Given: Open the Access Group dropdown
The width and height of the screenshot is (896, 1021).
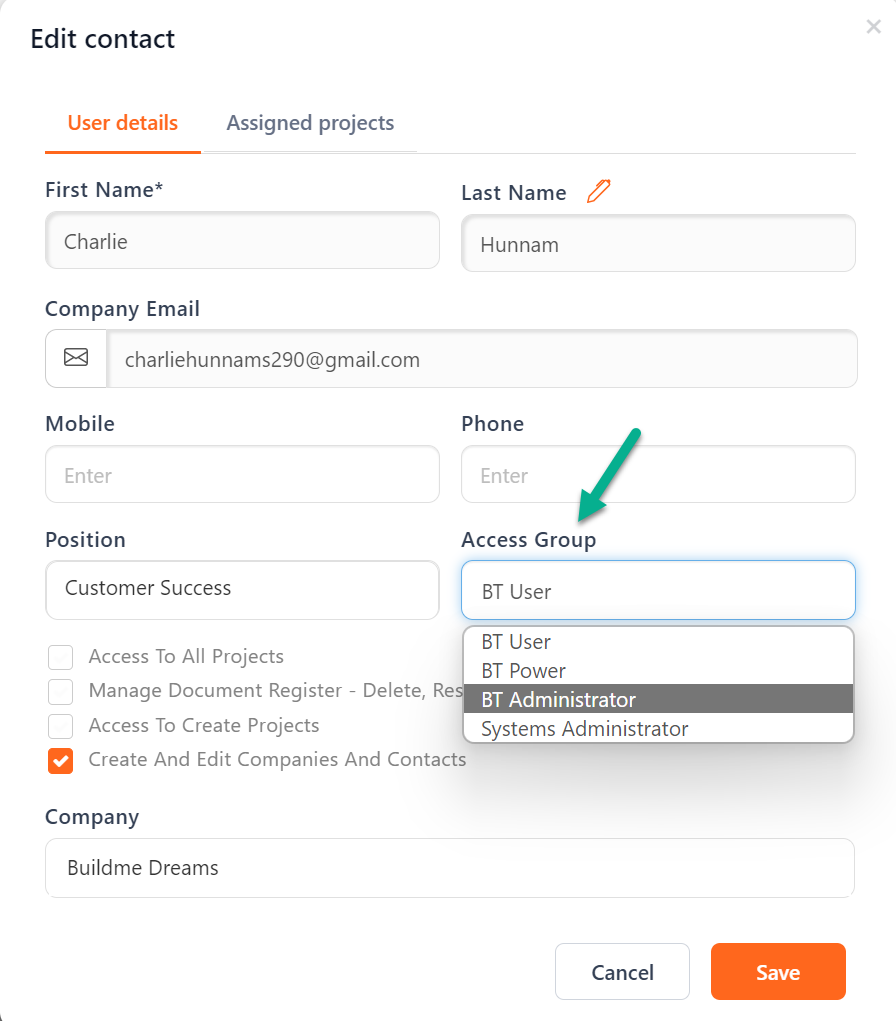Looking at the screenshot, I should click(658, 590).
